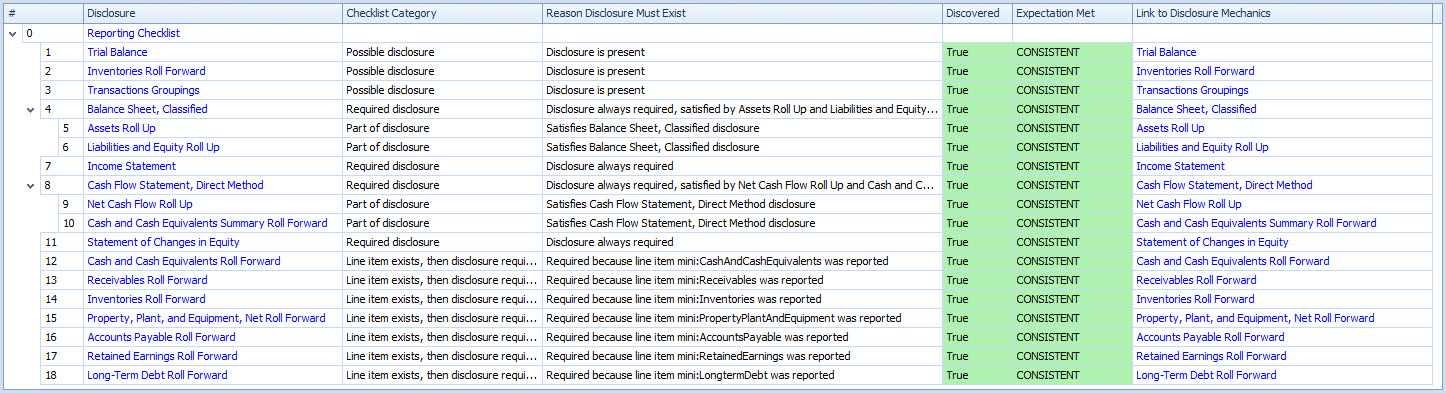1446x393 pixels.
Task: Follow Accounts Payable Roll Forward mechanics link
Action: point(1210,337)
